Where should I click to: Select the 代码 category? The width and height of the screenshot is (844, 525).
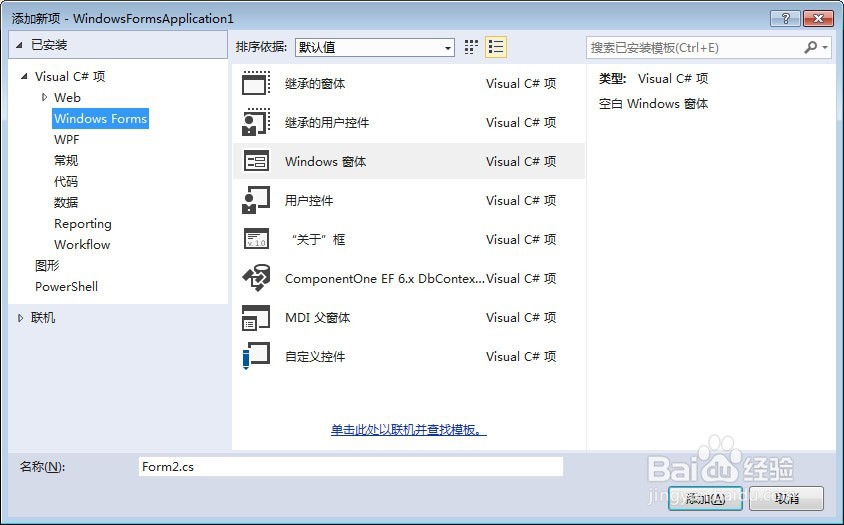coord(66,181)
